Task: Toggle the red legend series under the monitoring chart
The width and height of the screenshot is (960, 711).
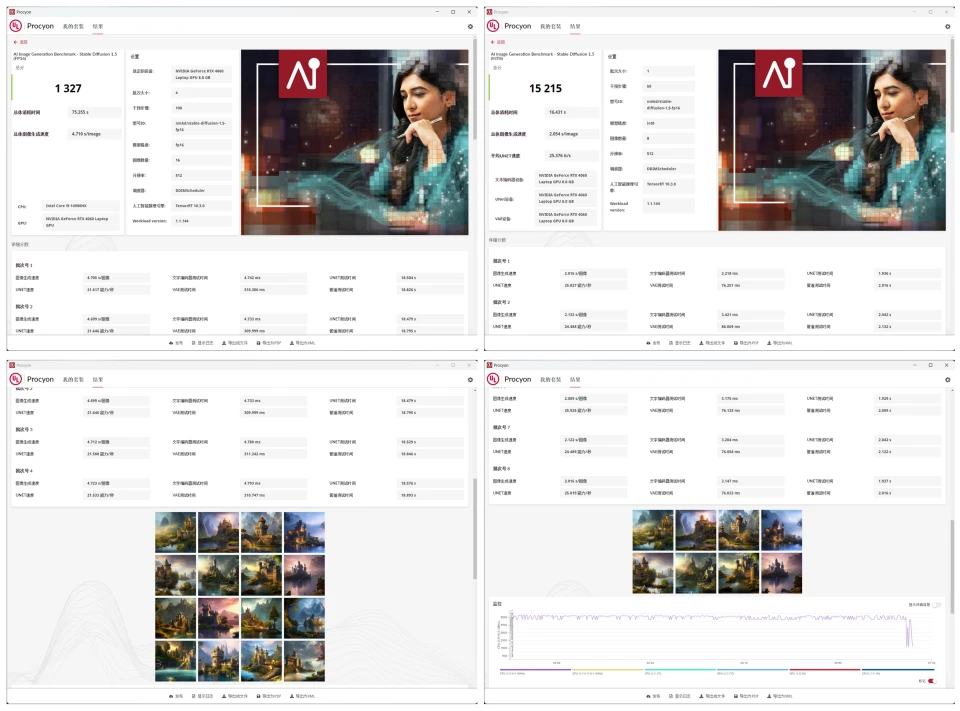Action: 825,671
